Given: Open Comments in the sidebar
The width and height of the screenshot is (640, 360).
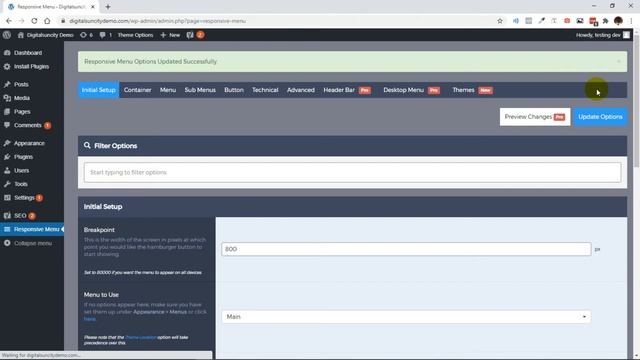Looking at the screenshot, I should click(x=28, y=125).
